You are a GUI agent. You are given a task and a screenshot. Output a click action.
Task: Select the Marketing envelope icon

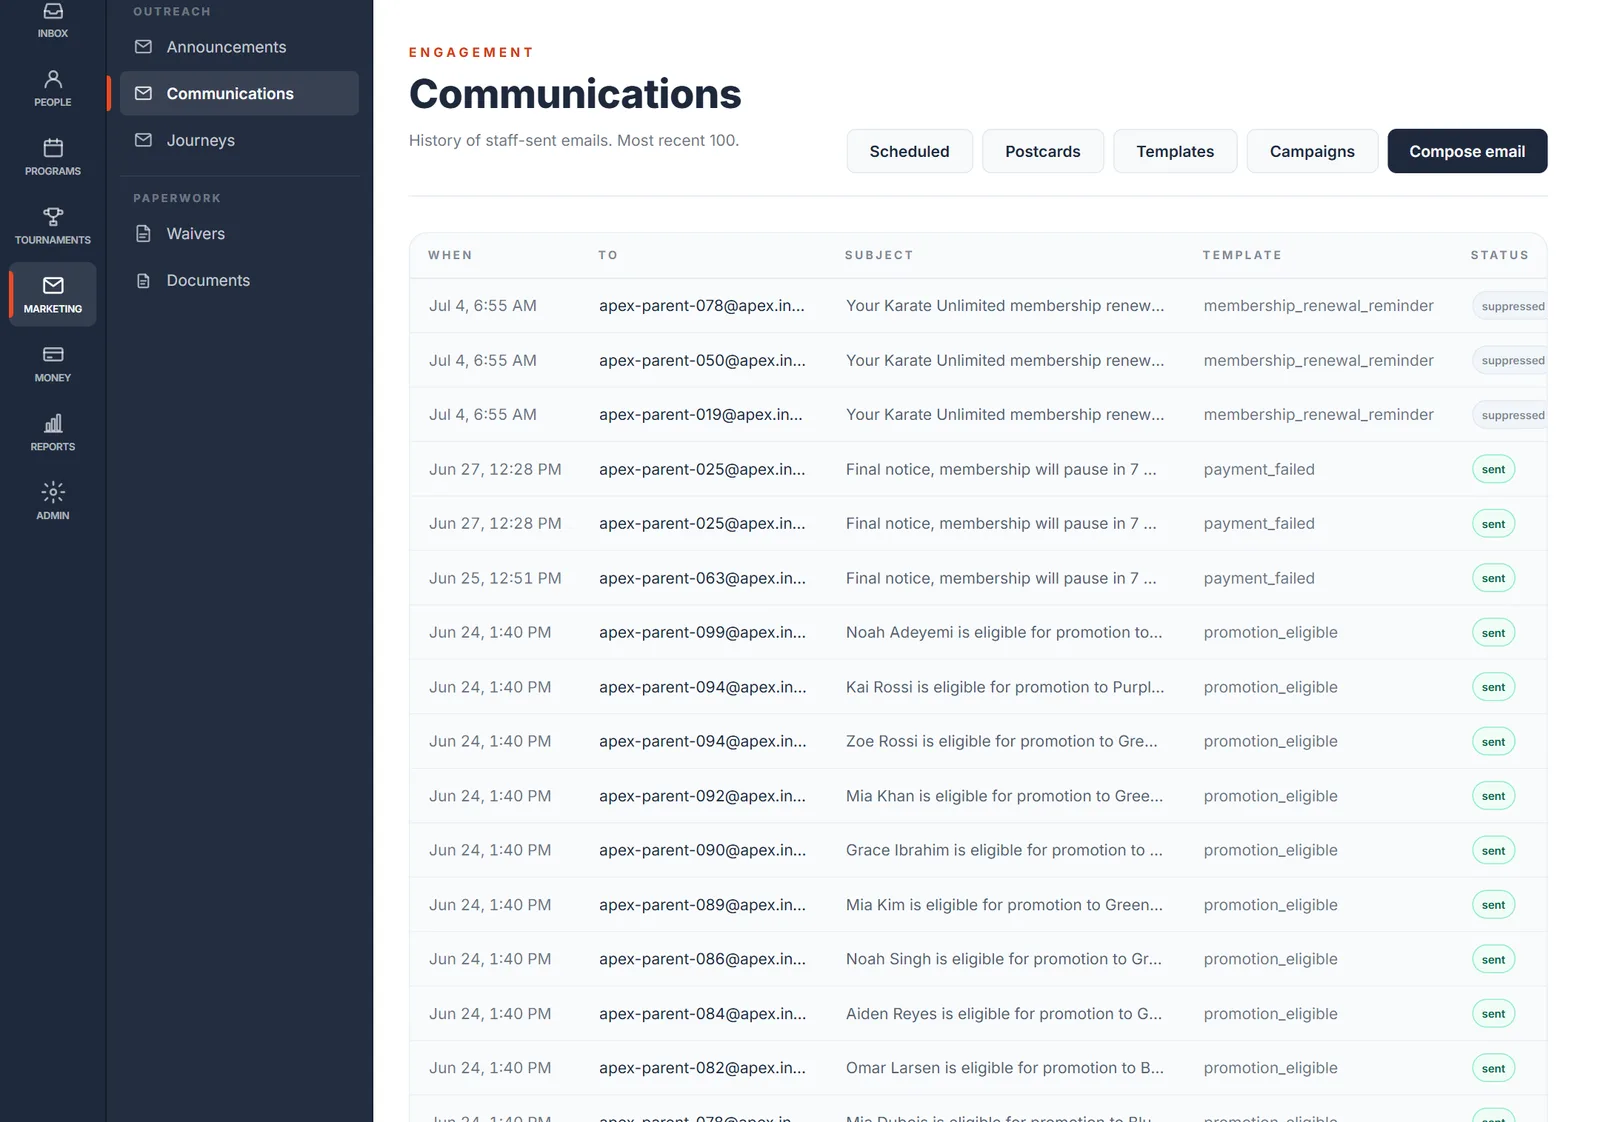coord(53,286)
